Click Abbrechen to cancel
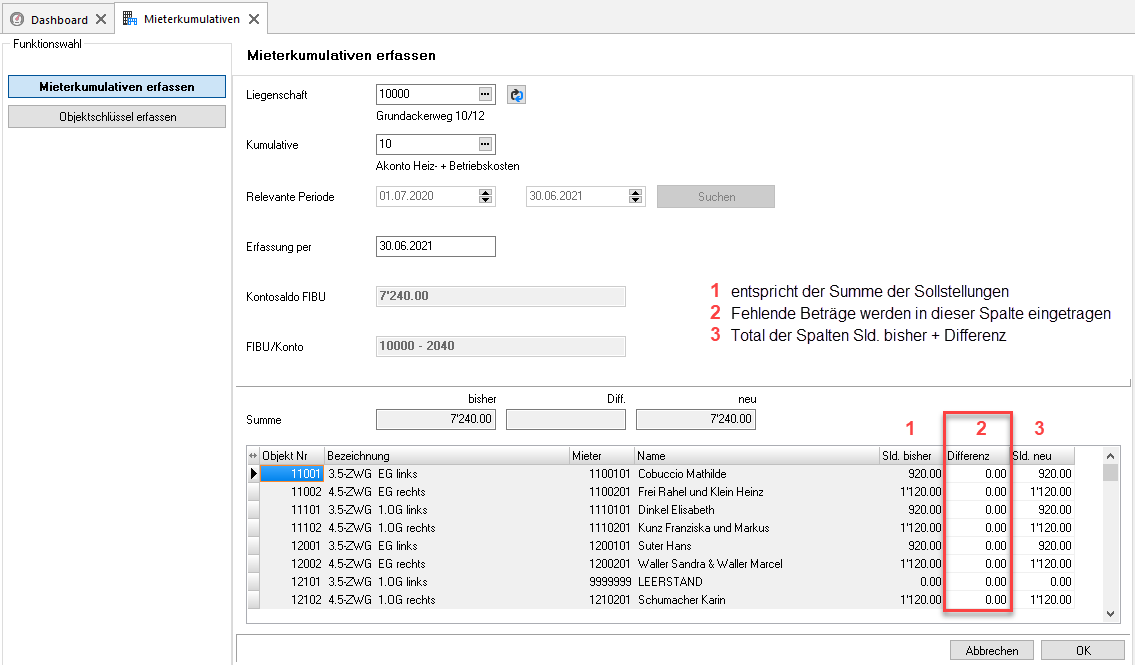 point(992,651)
